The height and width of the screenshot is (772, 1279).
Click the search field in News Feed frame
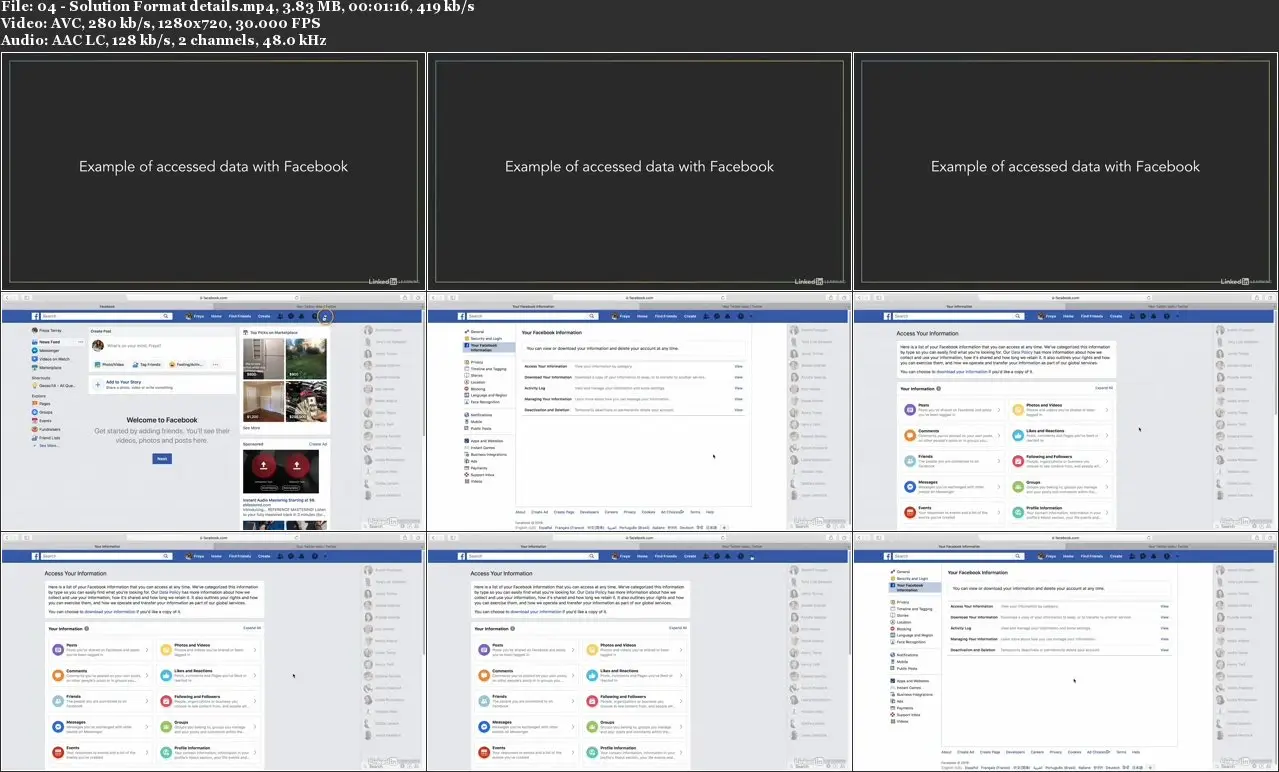pos(104,316)
